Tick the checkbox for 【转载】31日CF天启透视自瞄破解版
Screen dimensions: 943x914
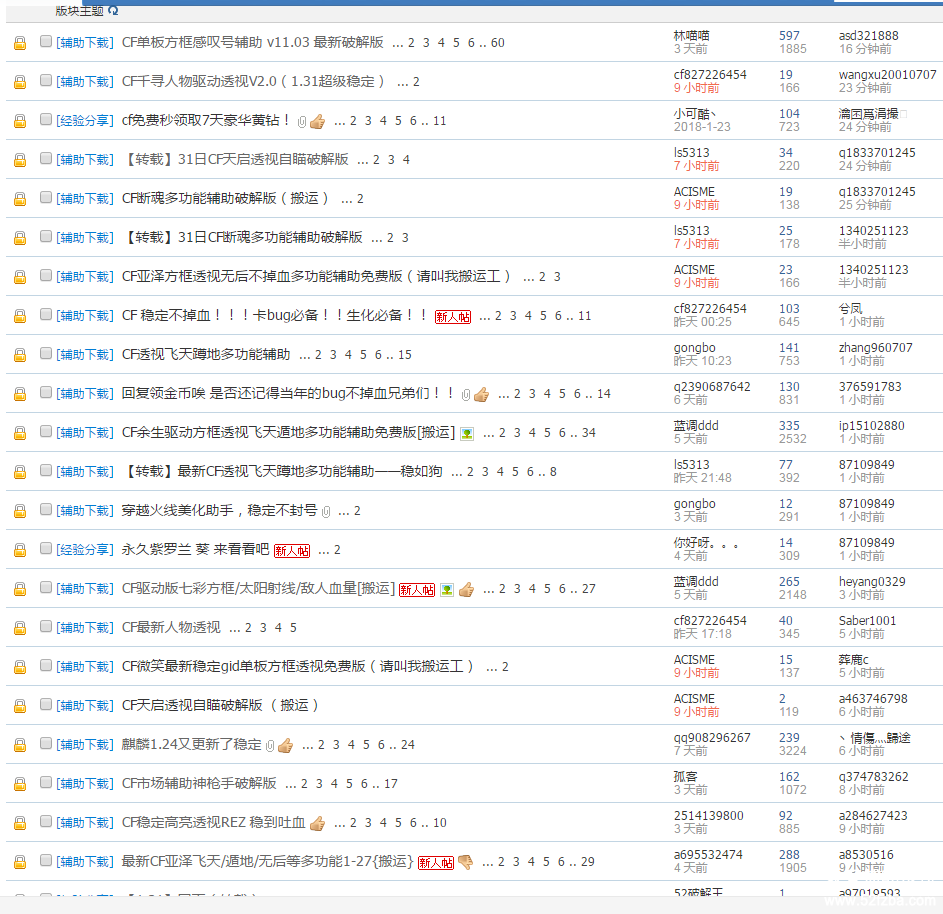point(46,158)
